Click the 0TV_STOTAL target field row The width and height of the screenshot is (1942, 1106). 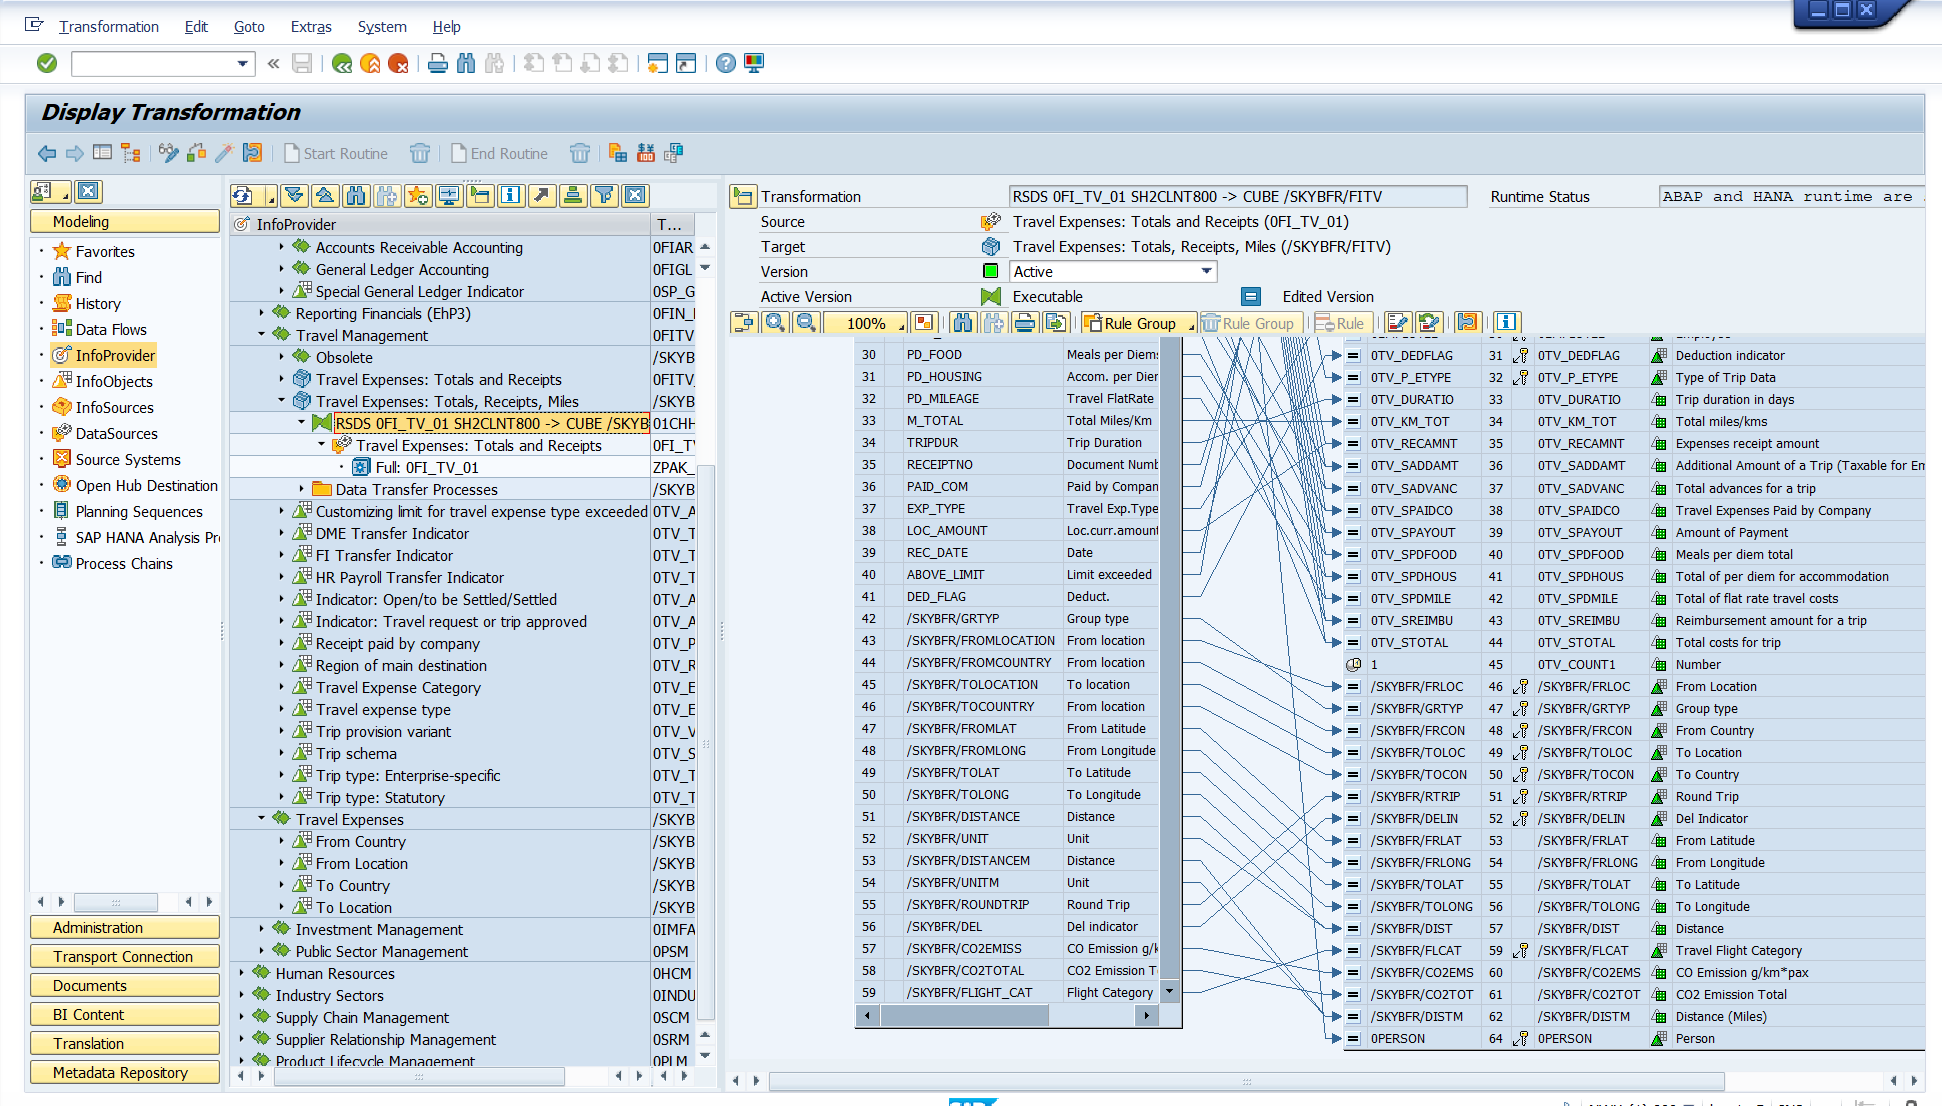tap(1634, 643)
